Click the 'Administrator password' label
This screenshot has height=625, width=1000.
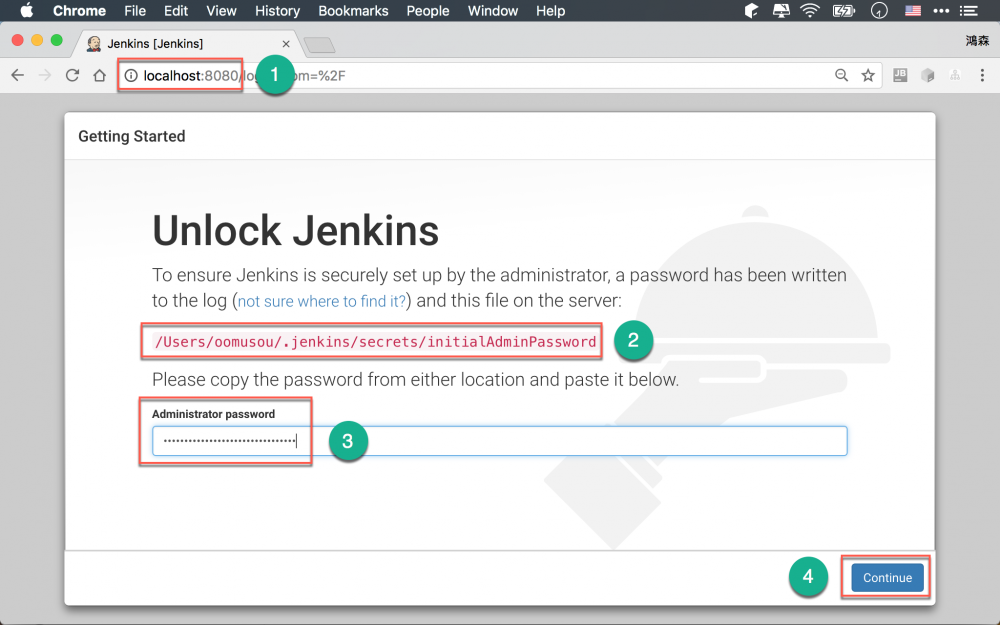(214, 414)
